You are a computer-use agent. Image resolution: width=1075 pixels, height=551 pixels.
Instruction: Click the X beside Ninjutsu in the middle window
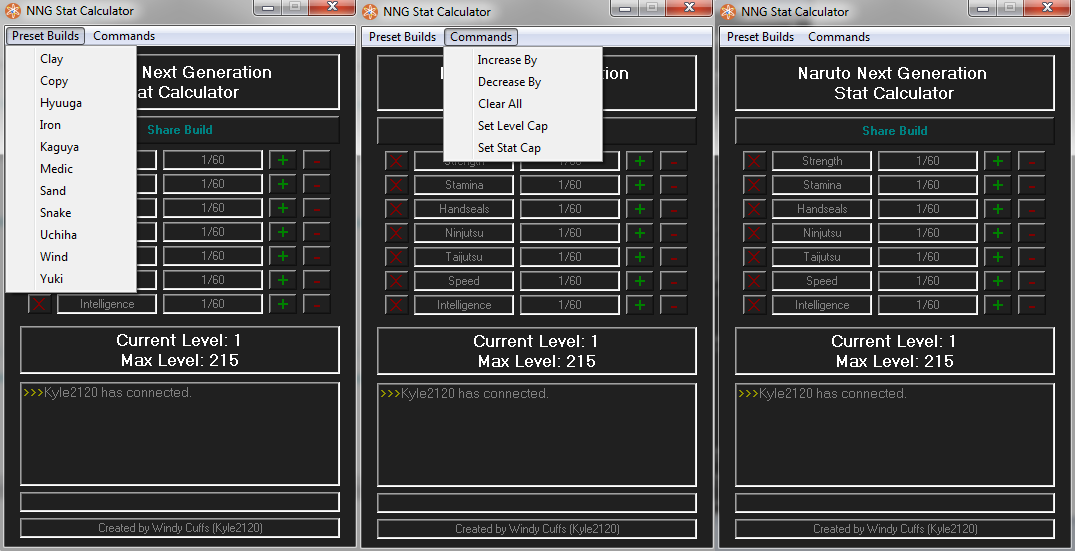[396, 233]
